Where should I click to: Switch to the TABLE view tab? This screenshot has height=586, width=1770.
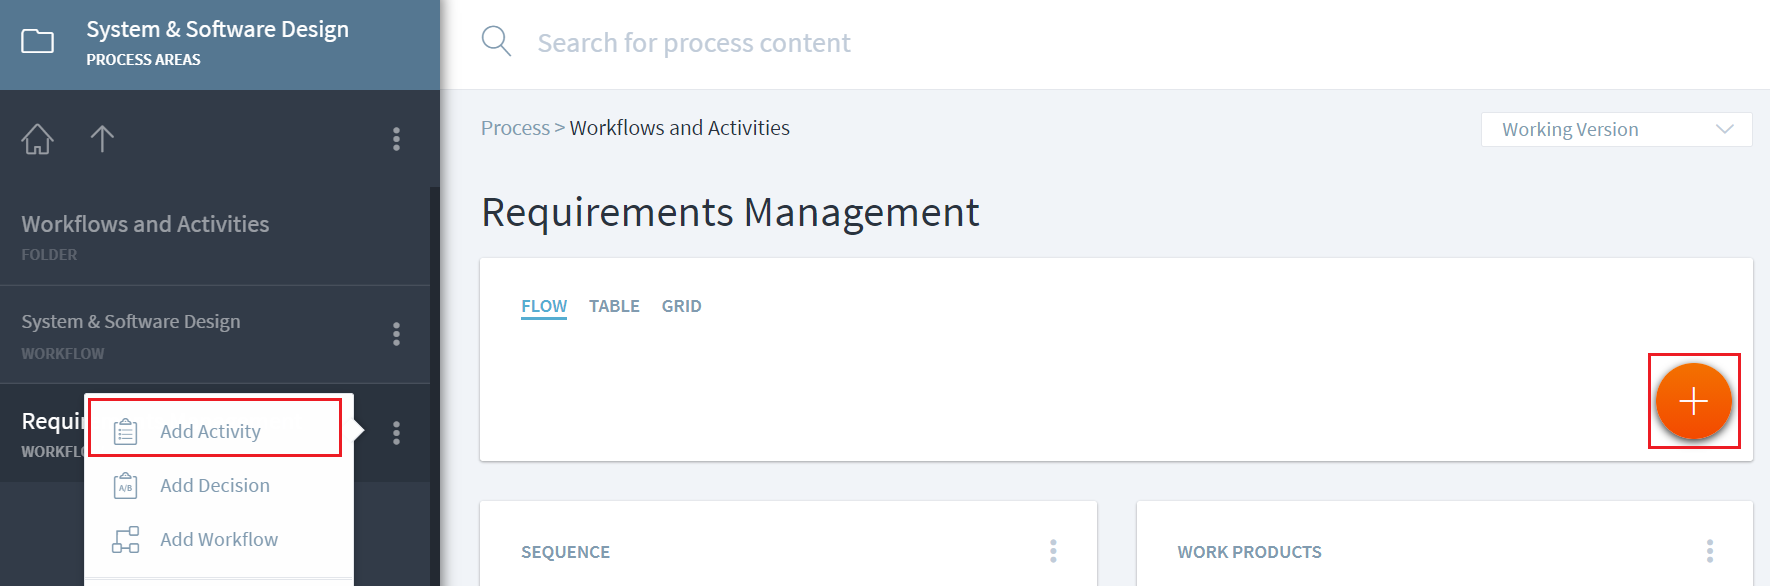(614, 306)
